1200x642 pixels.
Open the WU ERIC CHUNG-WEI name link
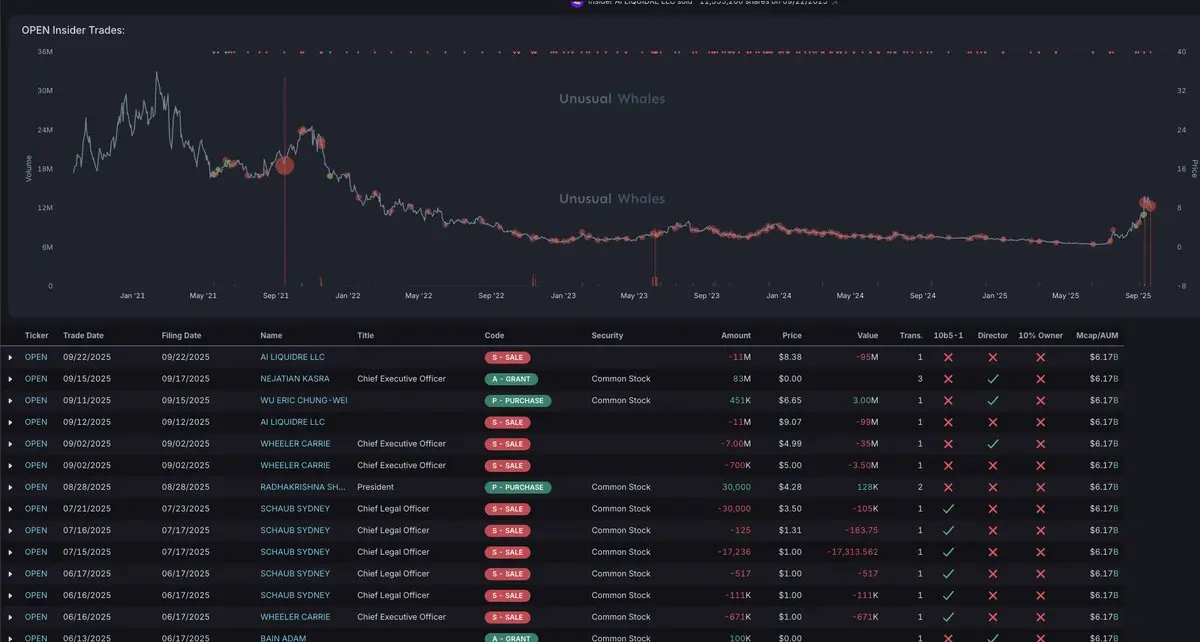click(304, 400)
